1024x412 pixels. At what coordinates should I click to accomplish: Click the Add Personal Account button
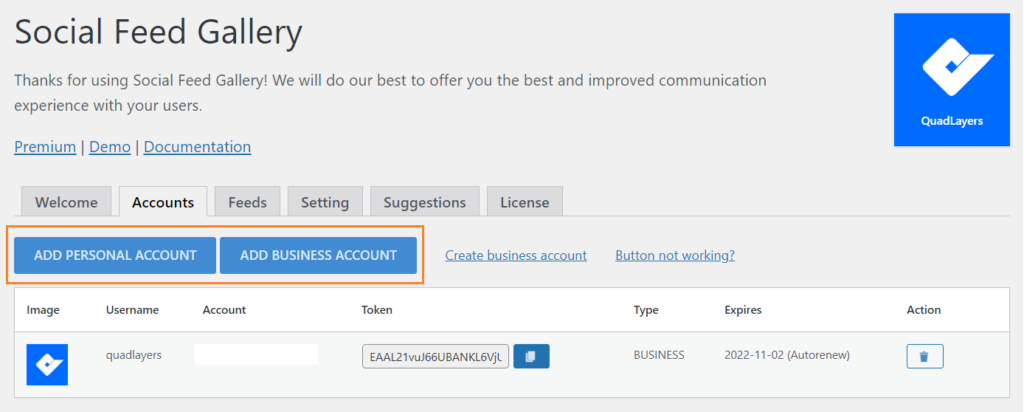(x=115, y=255)
